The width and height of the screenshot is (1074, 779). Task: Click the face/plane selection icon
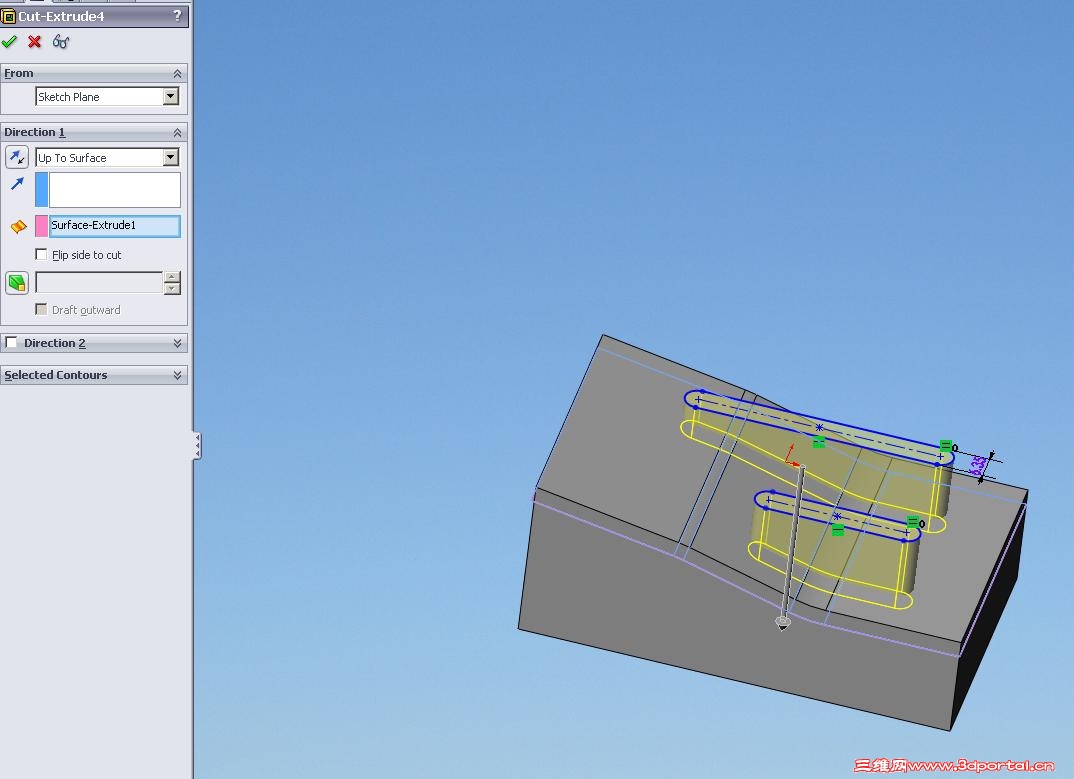pyautogui.click(x=18, y=226)
